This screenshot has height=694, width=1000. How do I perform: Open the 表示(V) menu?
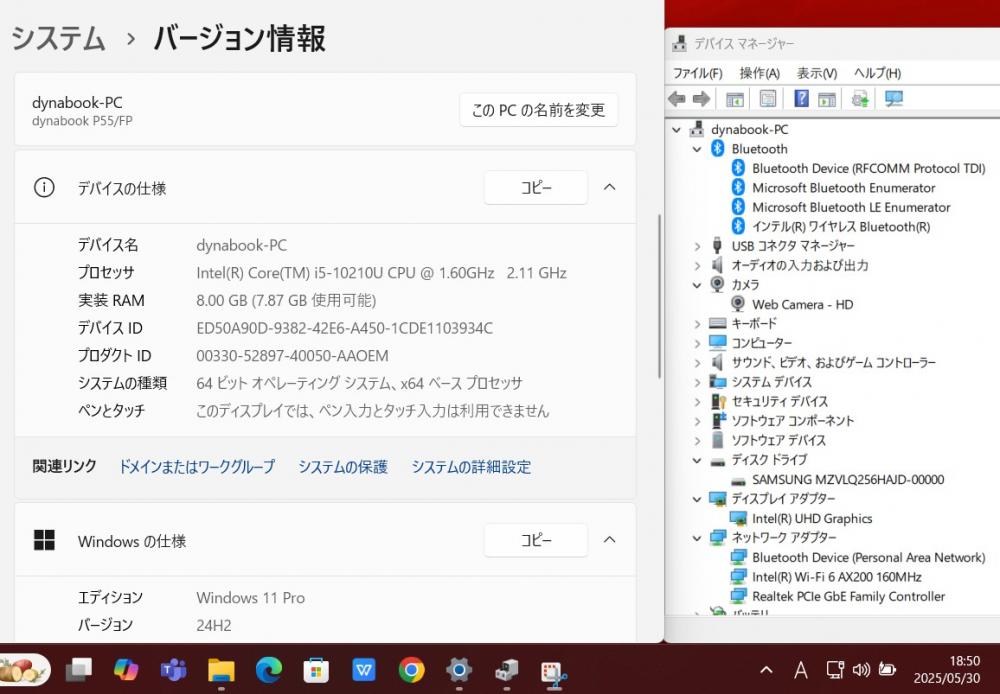pyautogui.click(x=817, y=73)
